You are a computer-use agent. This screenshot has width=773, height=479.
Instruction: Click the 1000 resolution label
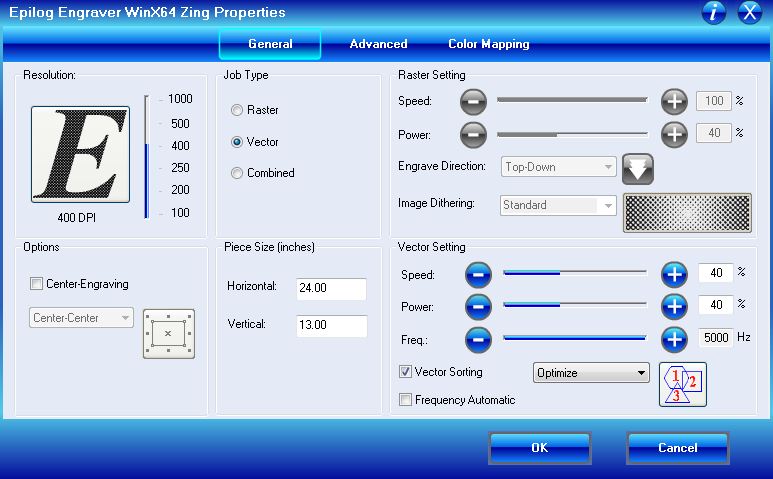(x=180, y=99)
